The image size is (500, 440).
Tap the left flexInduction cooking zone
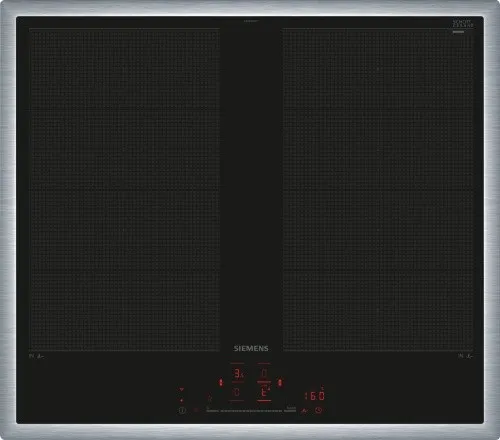(124, 189)
